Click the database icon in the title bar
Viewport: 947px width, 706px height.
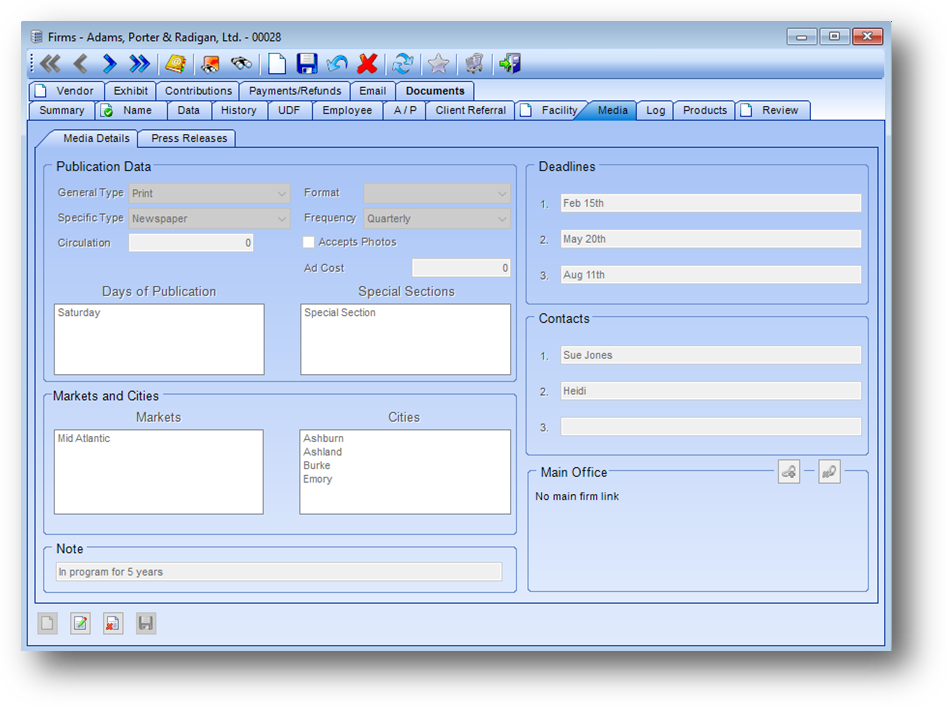pyautogui.click(x=37, y=37)
